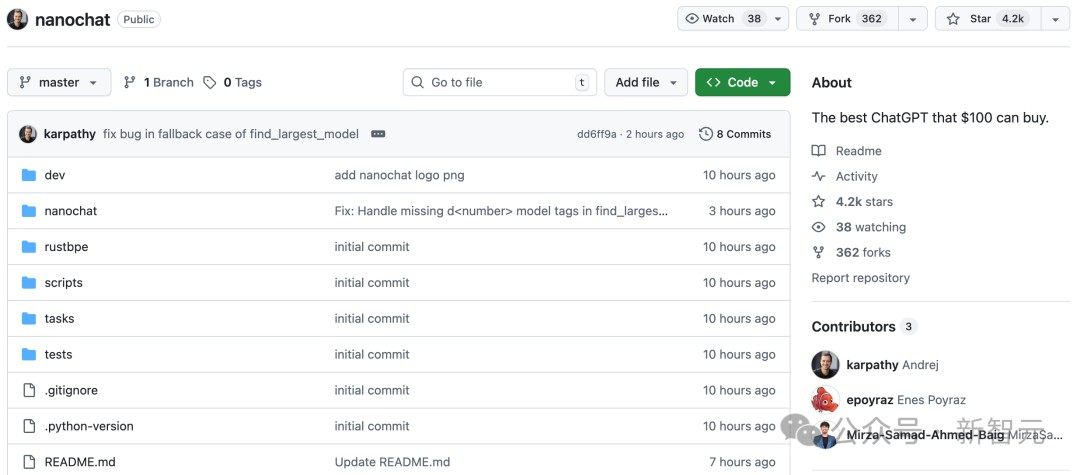Click the Report repository link
Screen dimensions: 1080x475
[860, 278]
